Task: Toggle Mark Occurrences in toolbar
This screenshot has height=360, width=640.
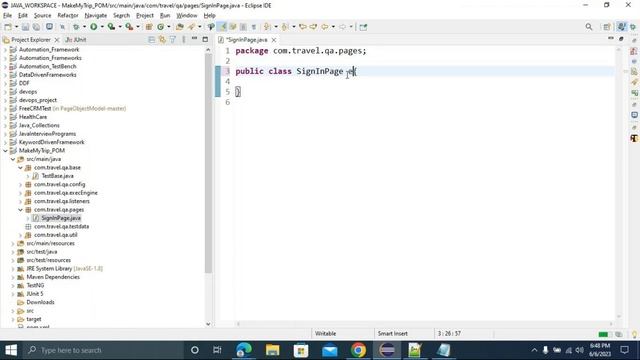Action: pos(222,27)
